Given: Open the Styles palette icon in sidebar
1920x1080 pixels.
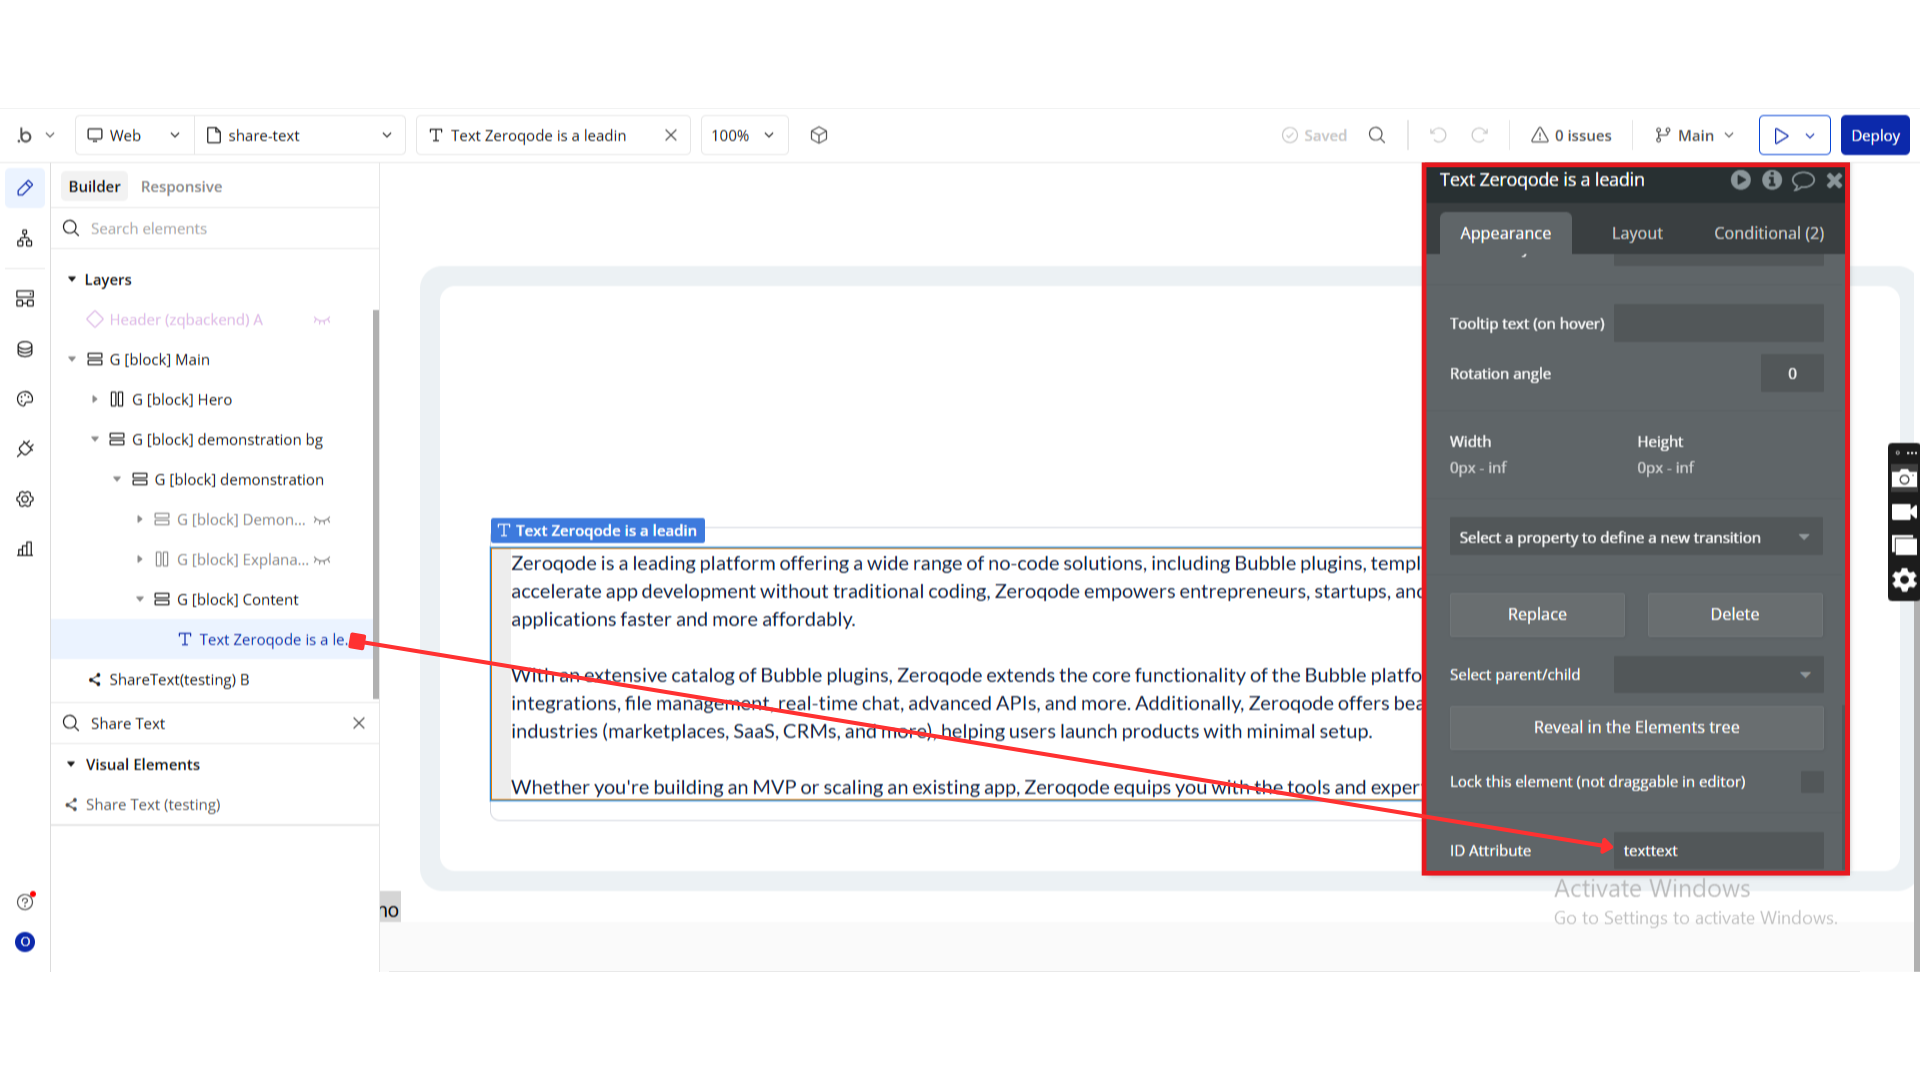Looking at the screenshot, I should coord(25,399).
